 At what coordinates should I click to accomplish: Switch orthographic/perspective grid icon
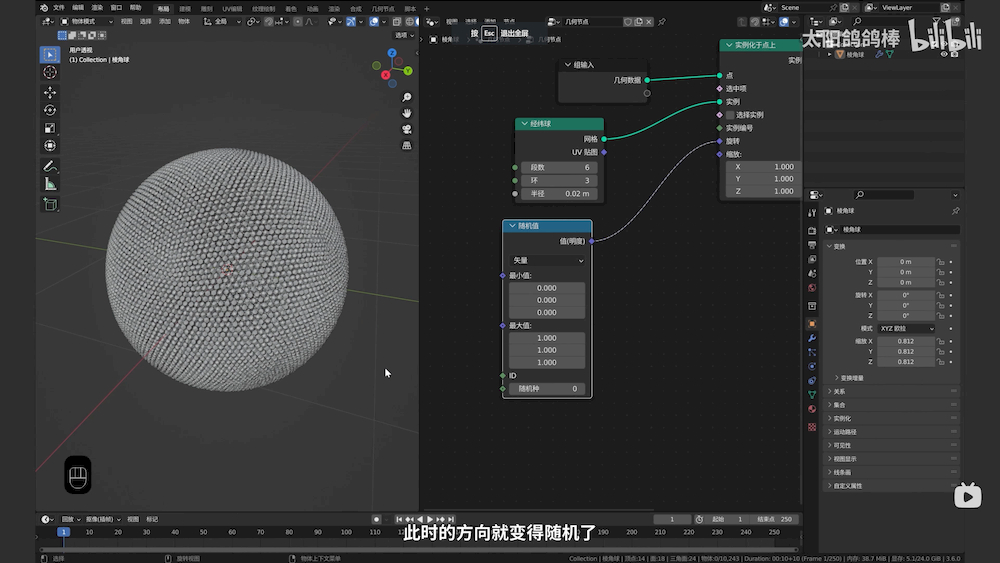click(x=406, y=145)
